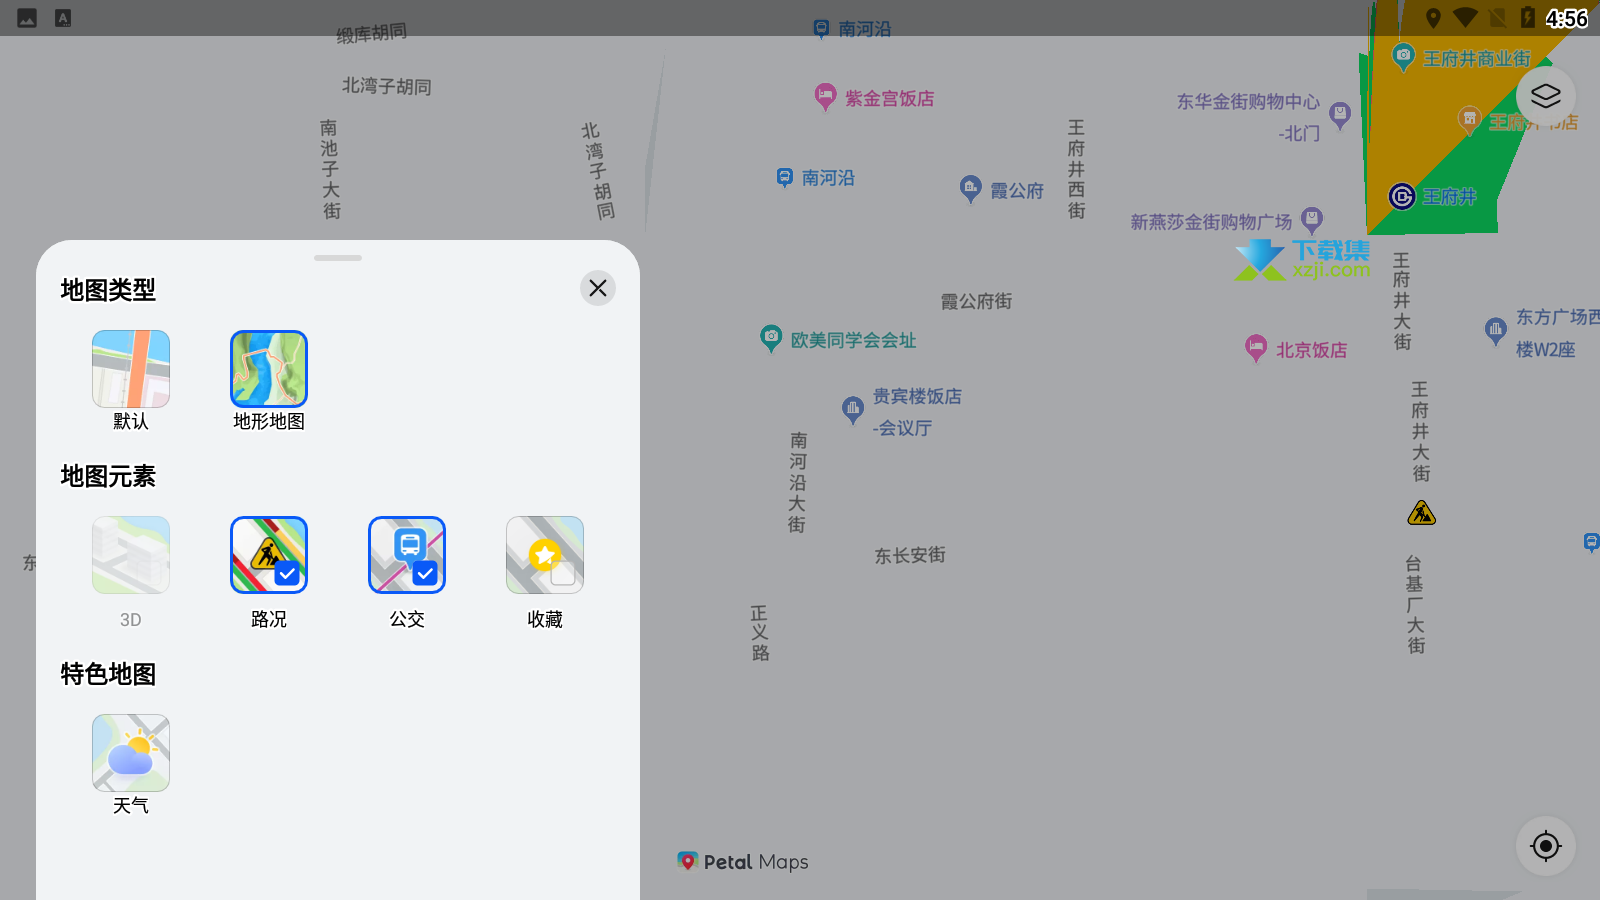Tap the 霞公府 building marker
Image resolution: width=1600 pixels, height=900 pixels.
tap(970, 188)
